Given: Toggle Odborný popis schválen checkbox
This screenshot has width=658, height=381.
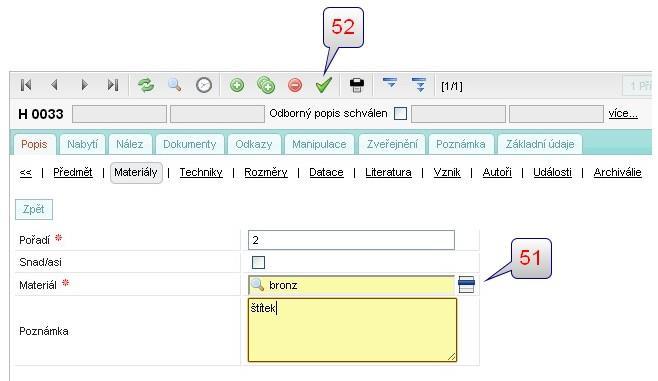Looking at the screenshot, I should (400, 113).
